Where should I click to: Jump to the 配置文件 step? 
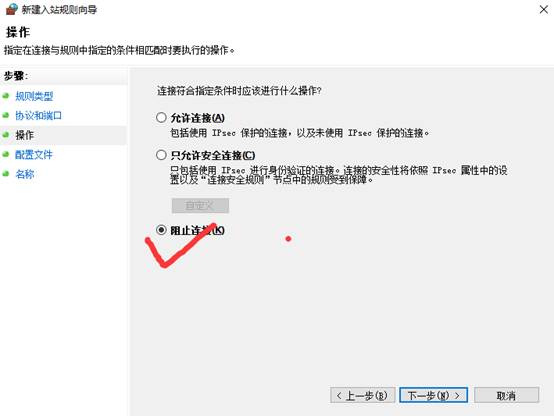[34, 154]
